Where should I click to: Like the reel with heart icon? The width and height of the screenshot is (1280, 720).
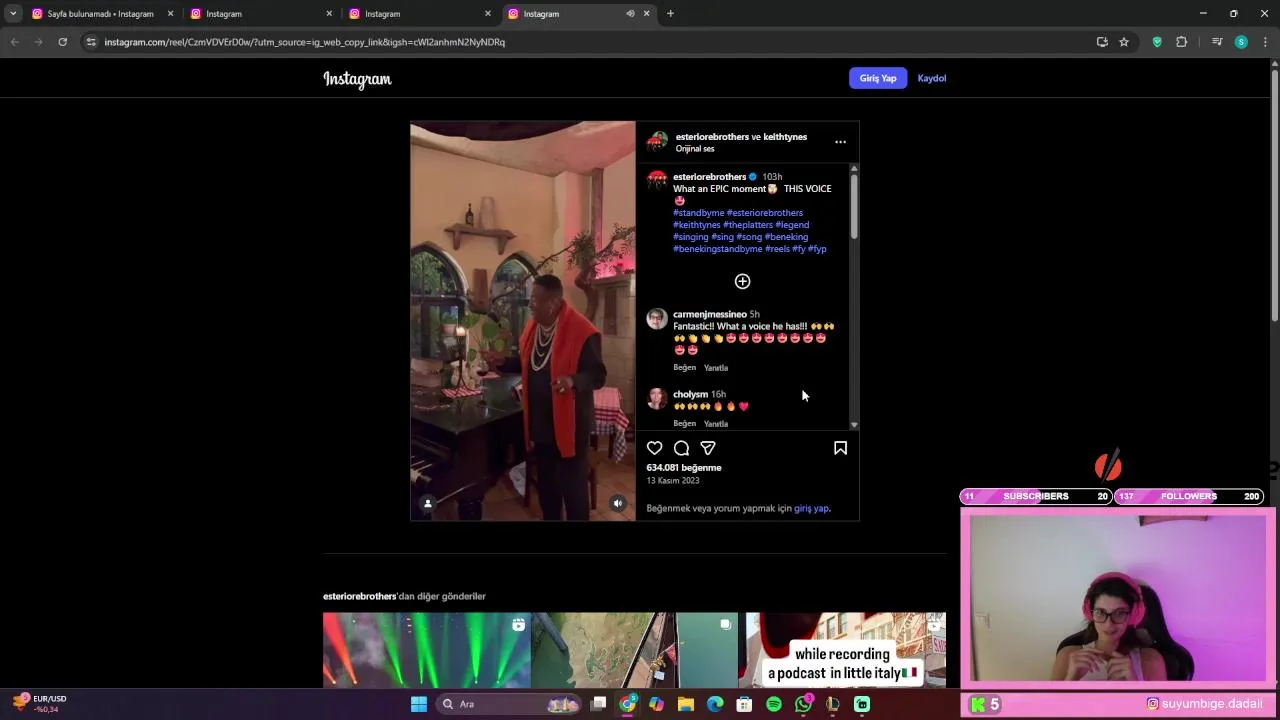point(654,448)
